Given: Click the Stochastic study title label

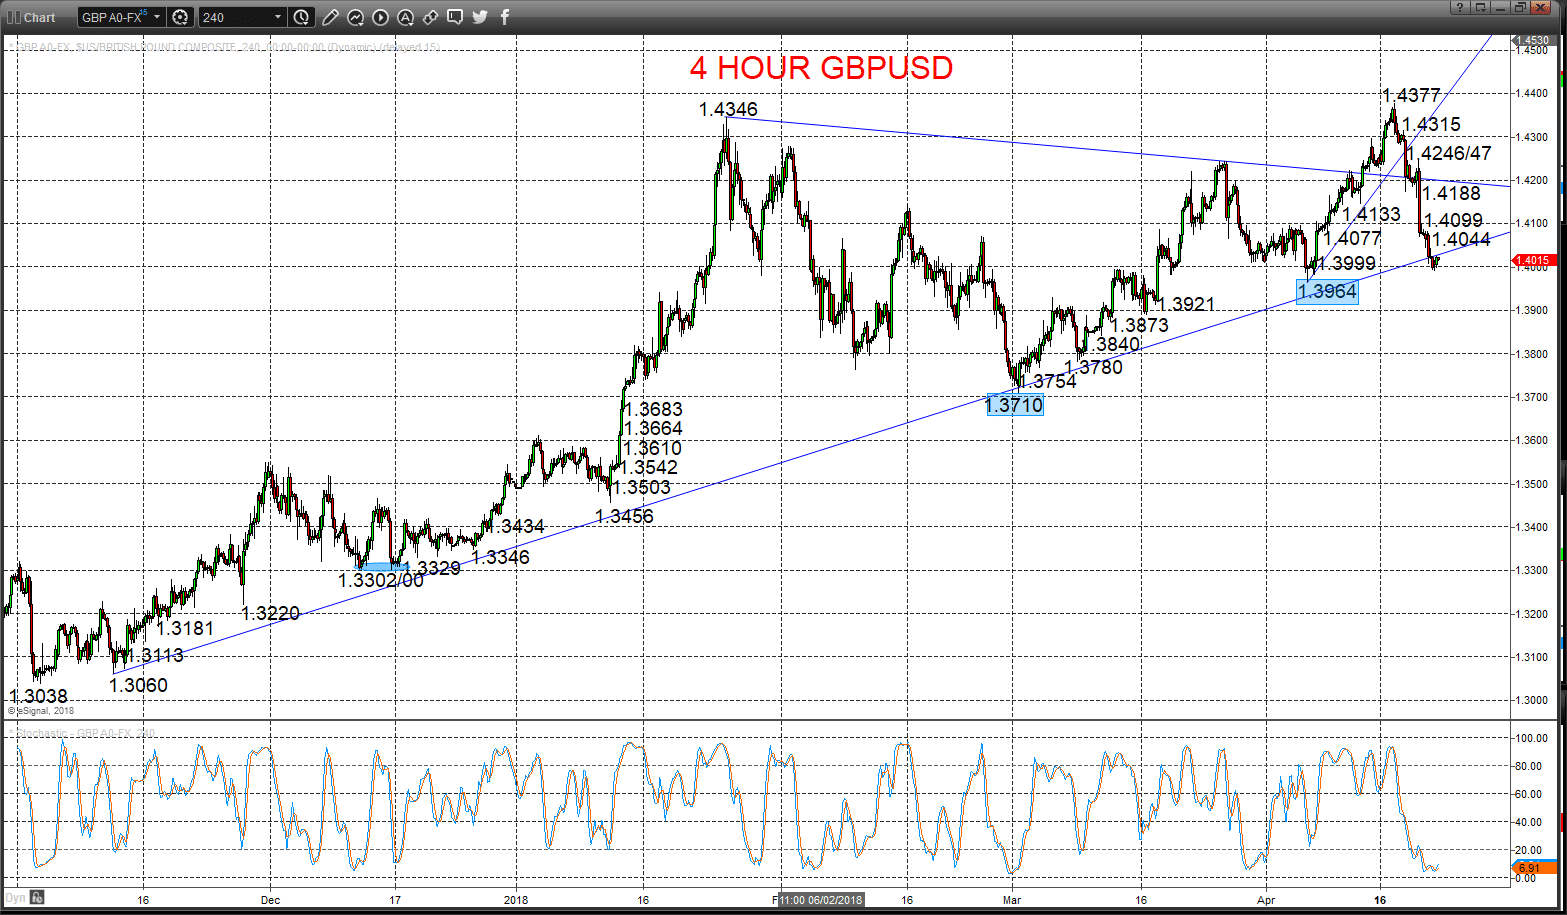Looking at the screenshot, I should (83, 733).
